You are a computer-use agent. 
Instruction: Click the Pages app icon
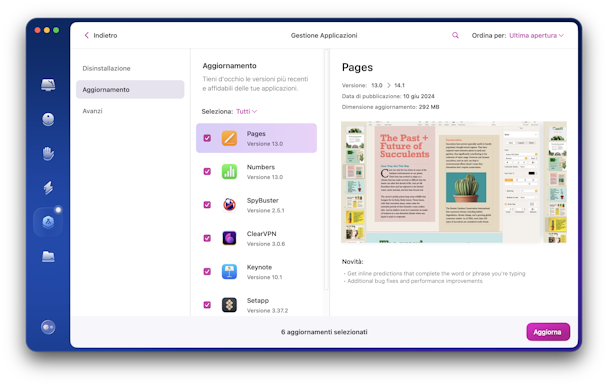229,138
